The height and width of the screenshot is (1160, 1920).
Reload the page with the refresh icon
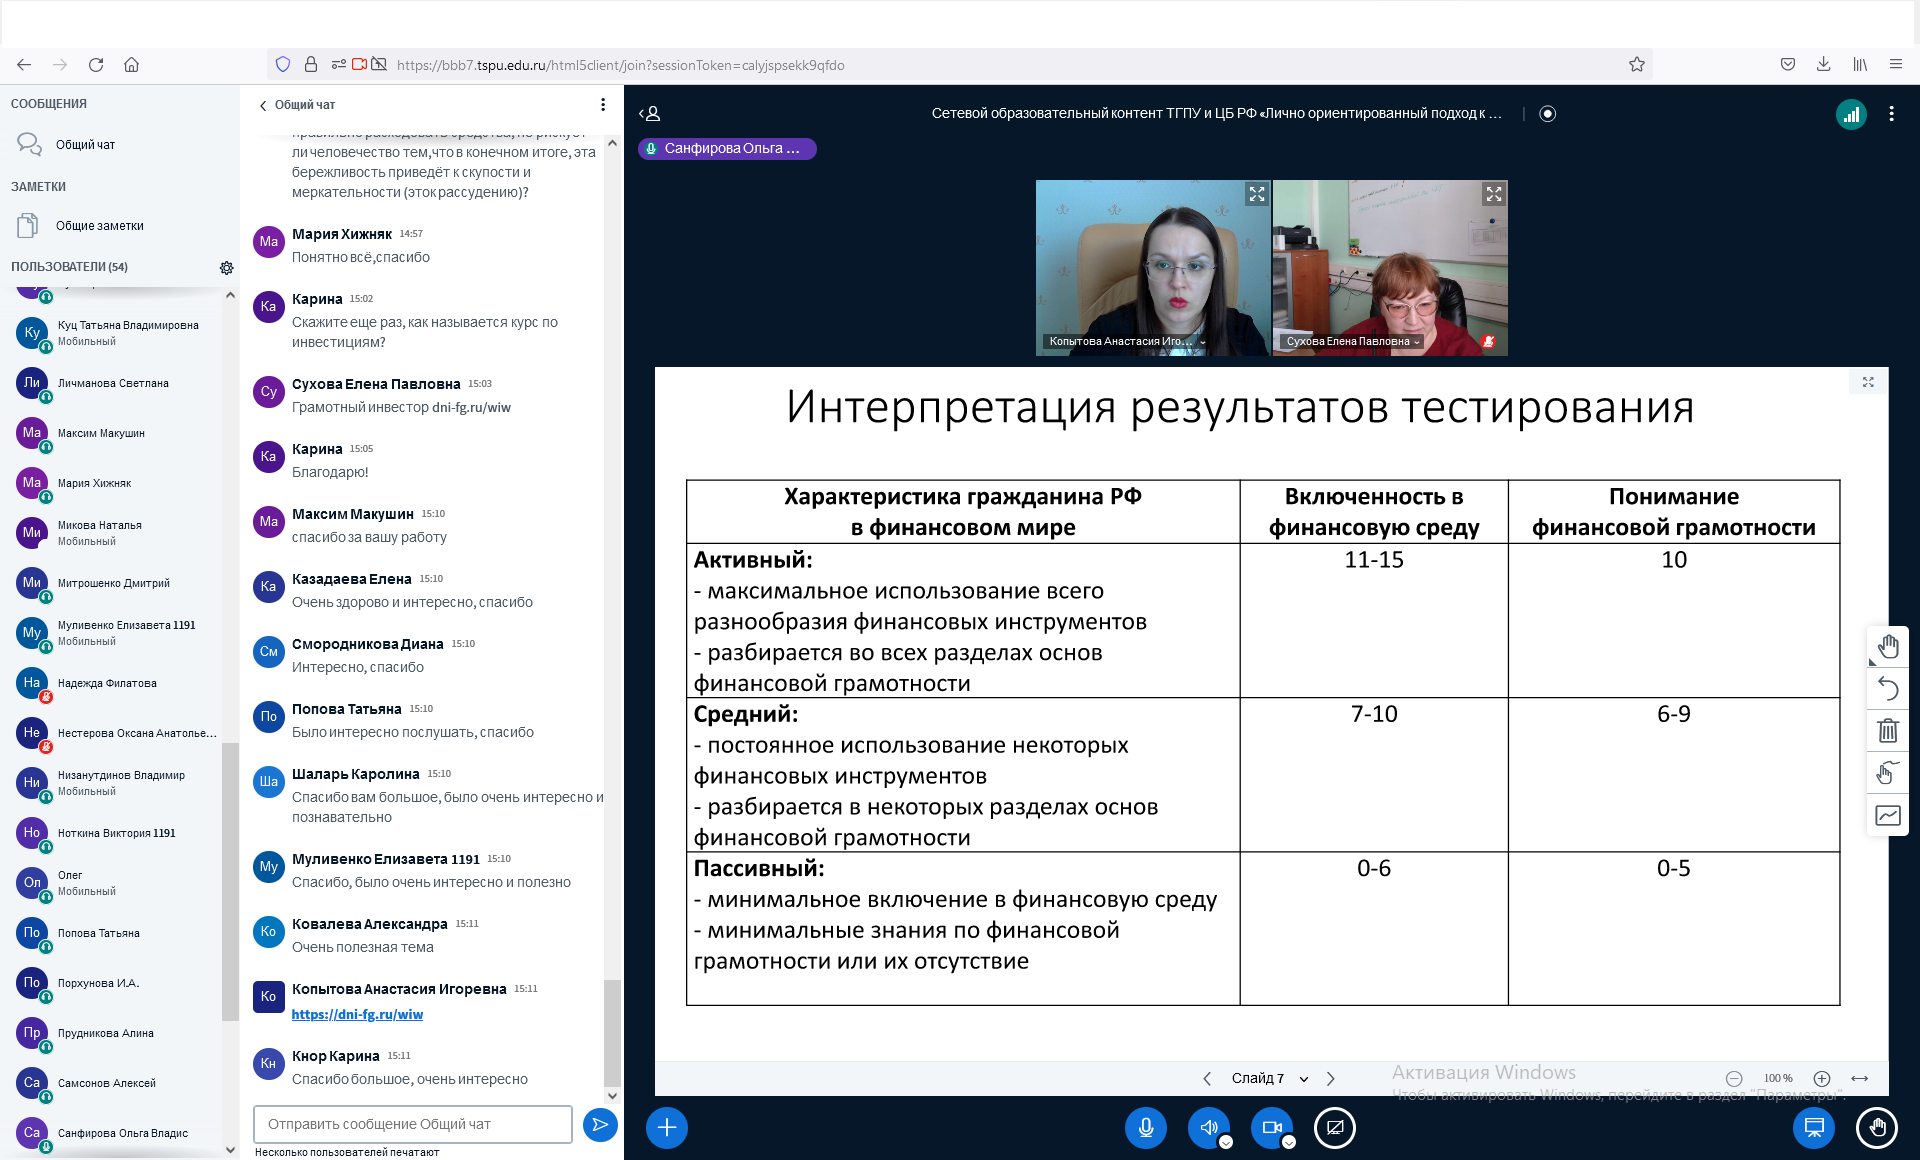(96, 65)
